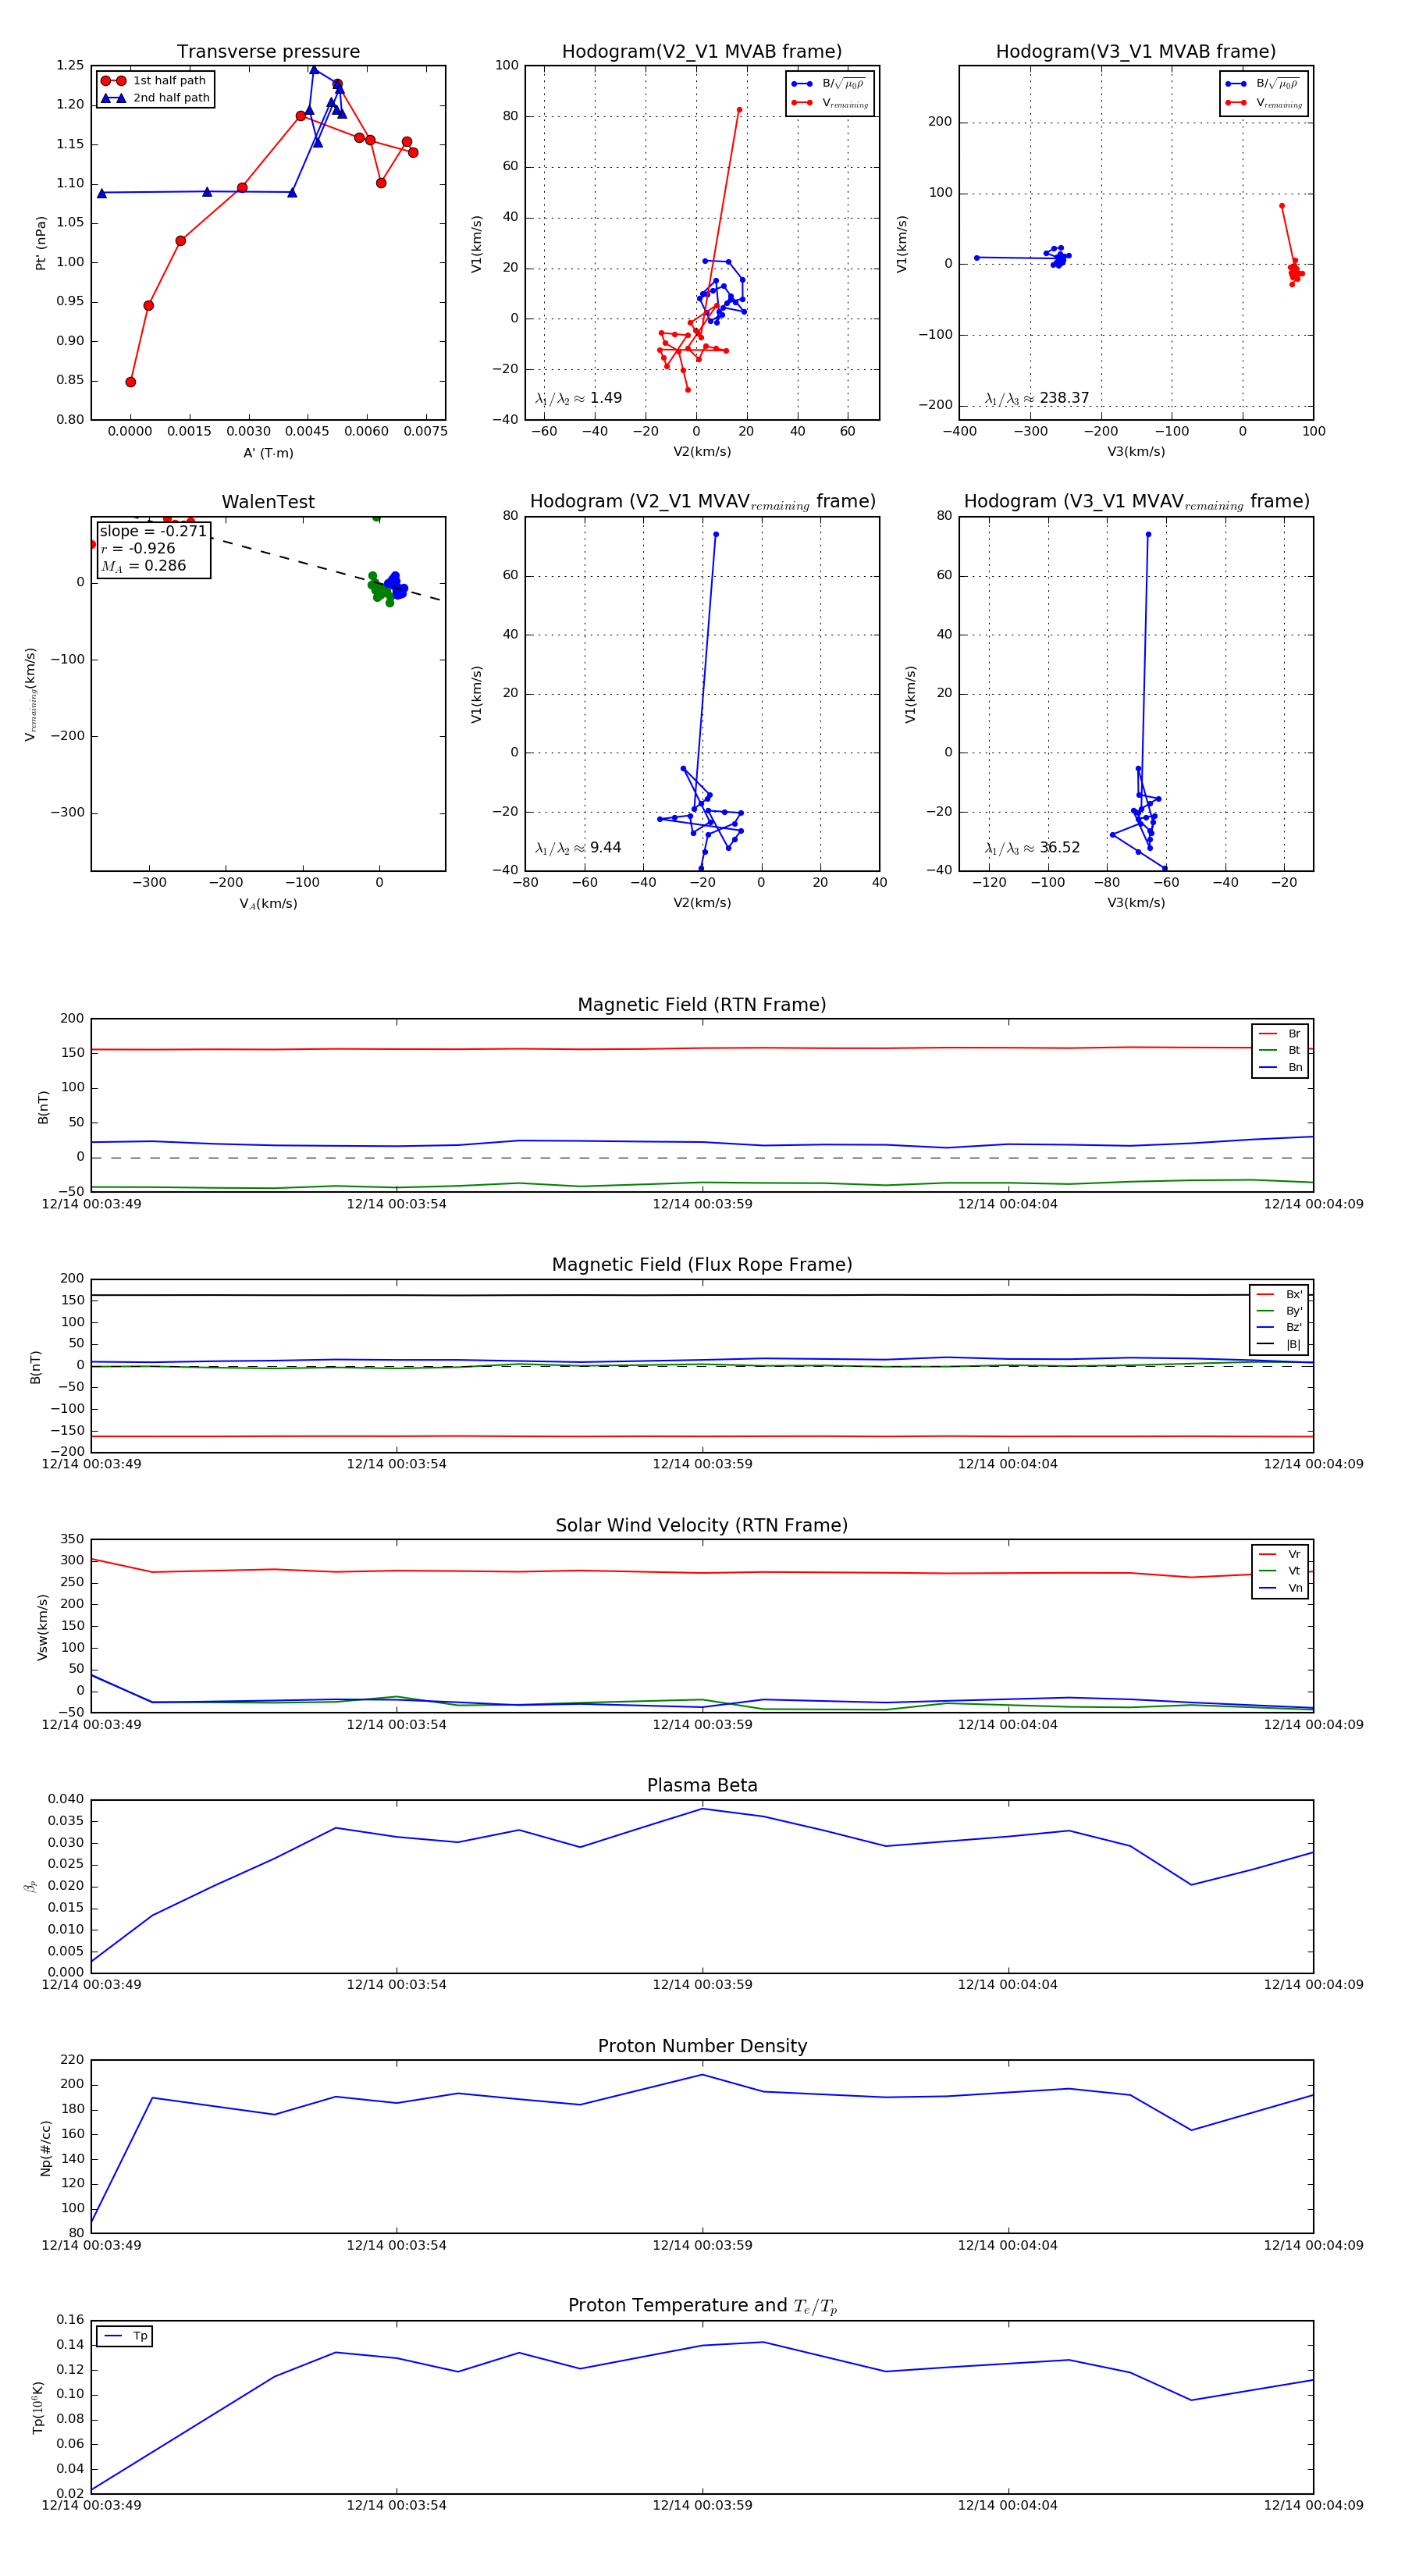Click V_remaining legend entry in V2_V1 MVAB hodogram
The width and height of the screenshot is (1405, 2576).
[x=829, y=103]
